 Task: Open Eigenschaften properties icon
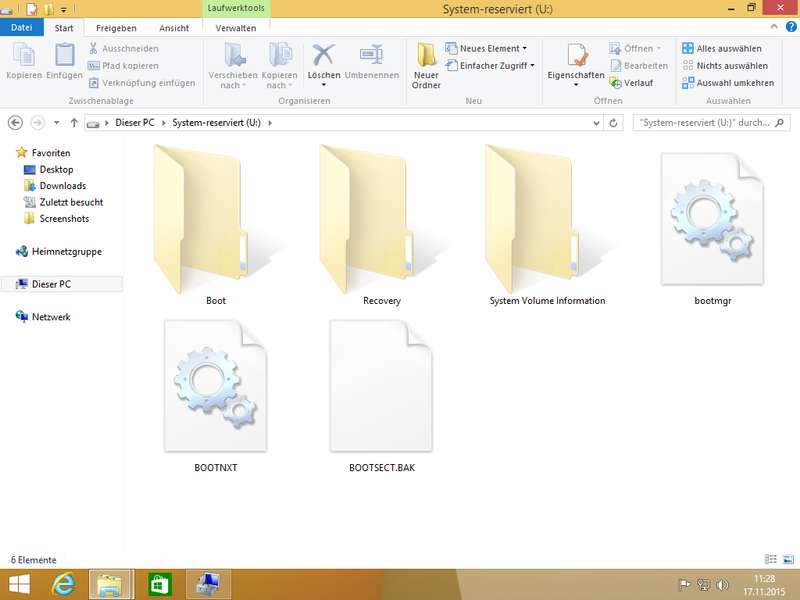tap(576, 58)
